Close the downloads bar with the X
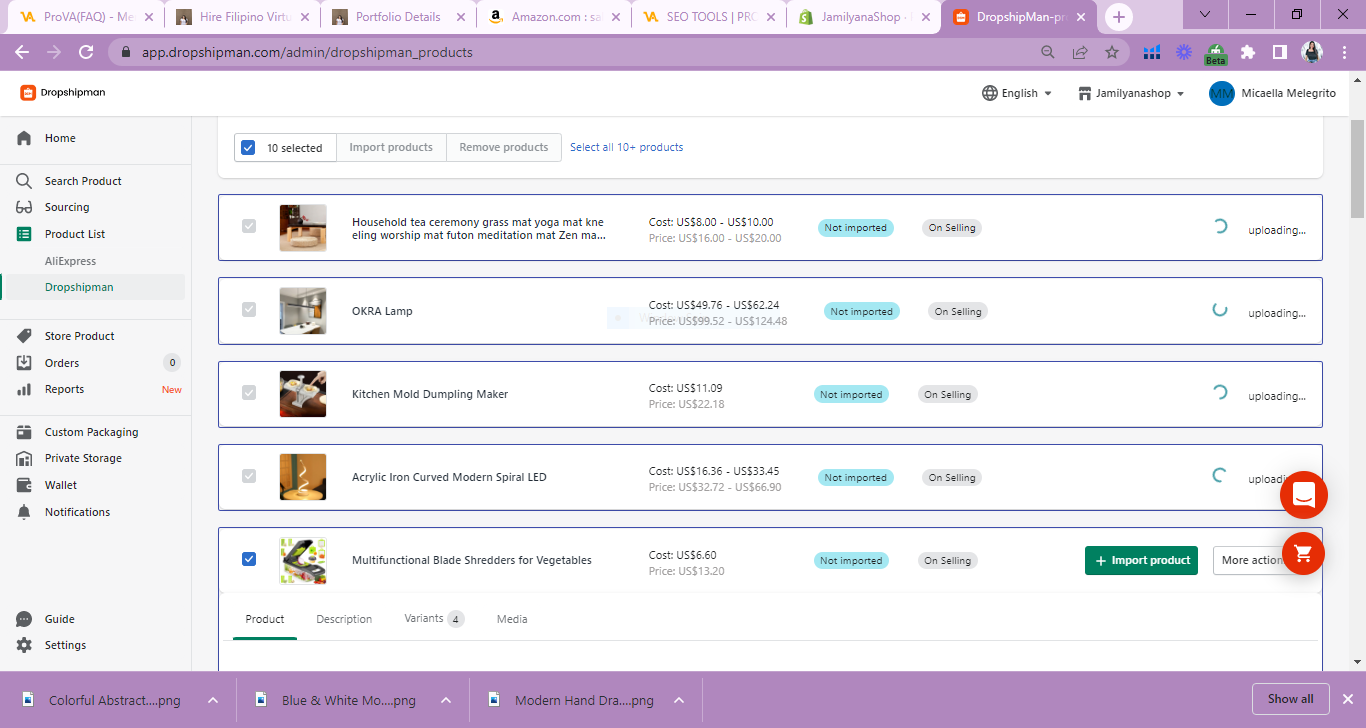Viewport: 1366px width, 728px height. pyautogui.click(x=1347, y=699)
